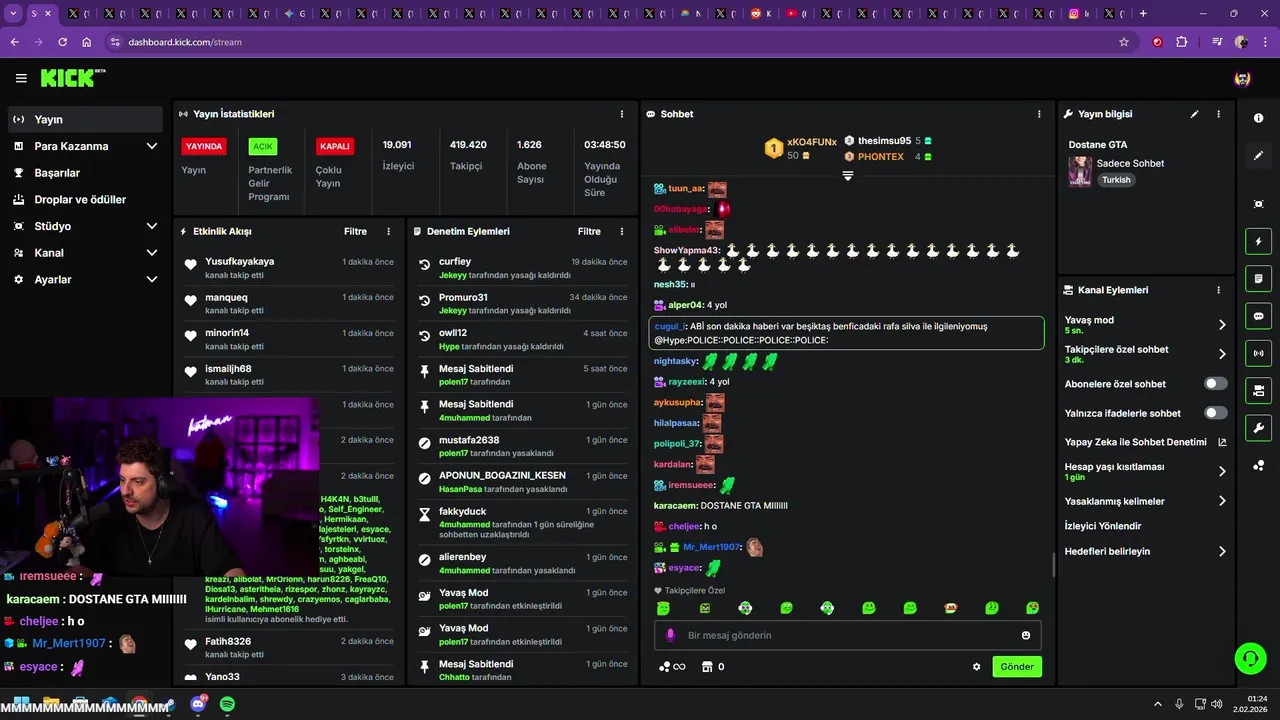Open the AI chat moderation external link icon
This screenshot has height=720, width=1280.
click(1222, 442)
